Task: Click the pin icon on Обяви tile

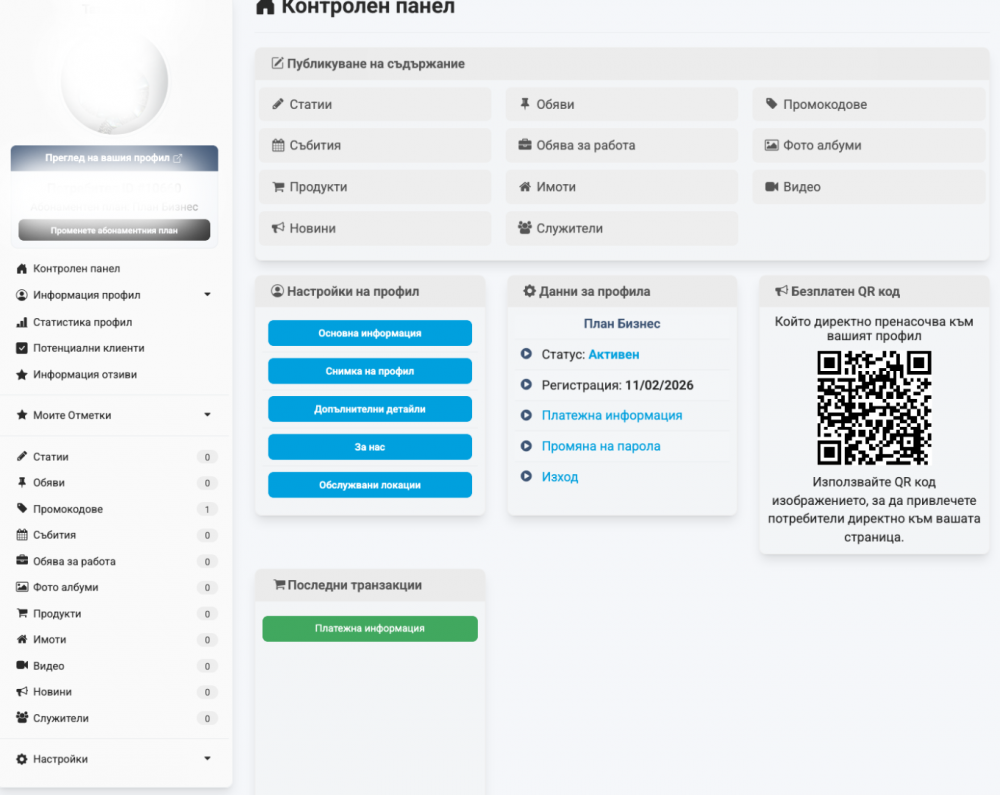Action: click(x=525, y=104)
